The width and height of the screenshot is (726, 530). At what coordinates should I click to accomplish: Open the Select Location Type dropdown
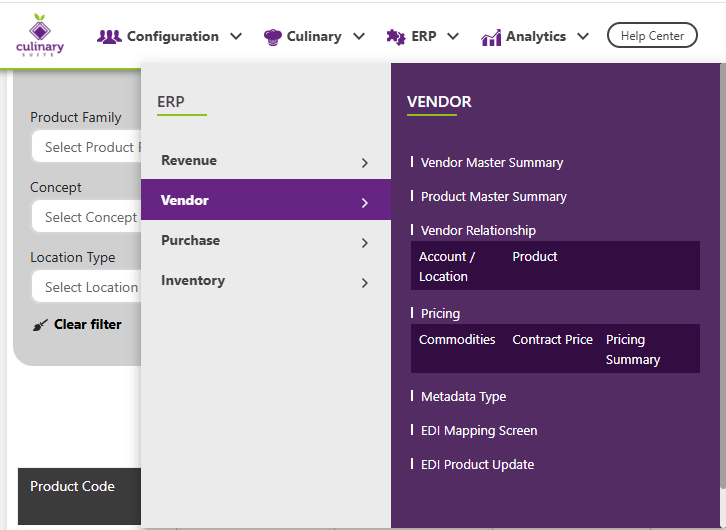86,287
